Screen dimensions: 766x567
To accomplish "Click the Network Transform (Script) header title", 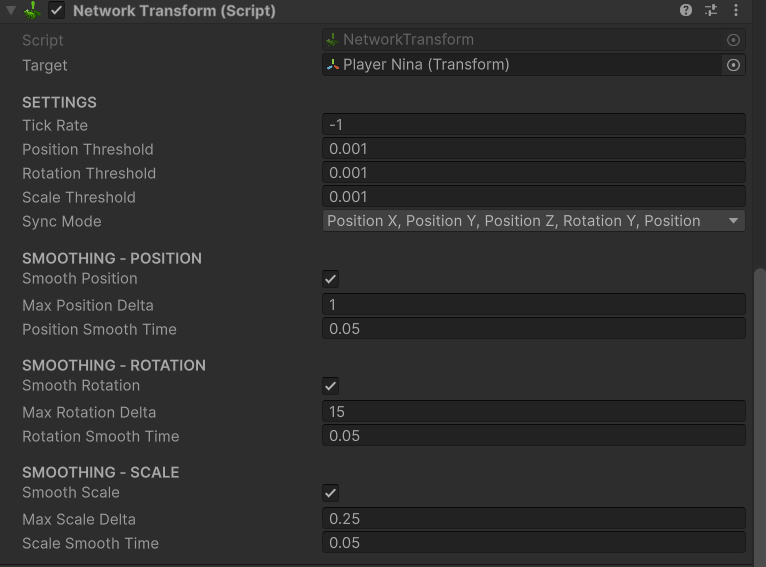I will coord(174,11).
